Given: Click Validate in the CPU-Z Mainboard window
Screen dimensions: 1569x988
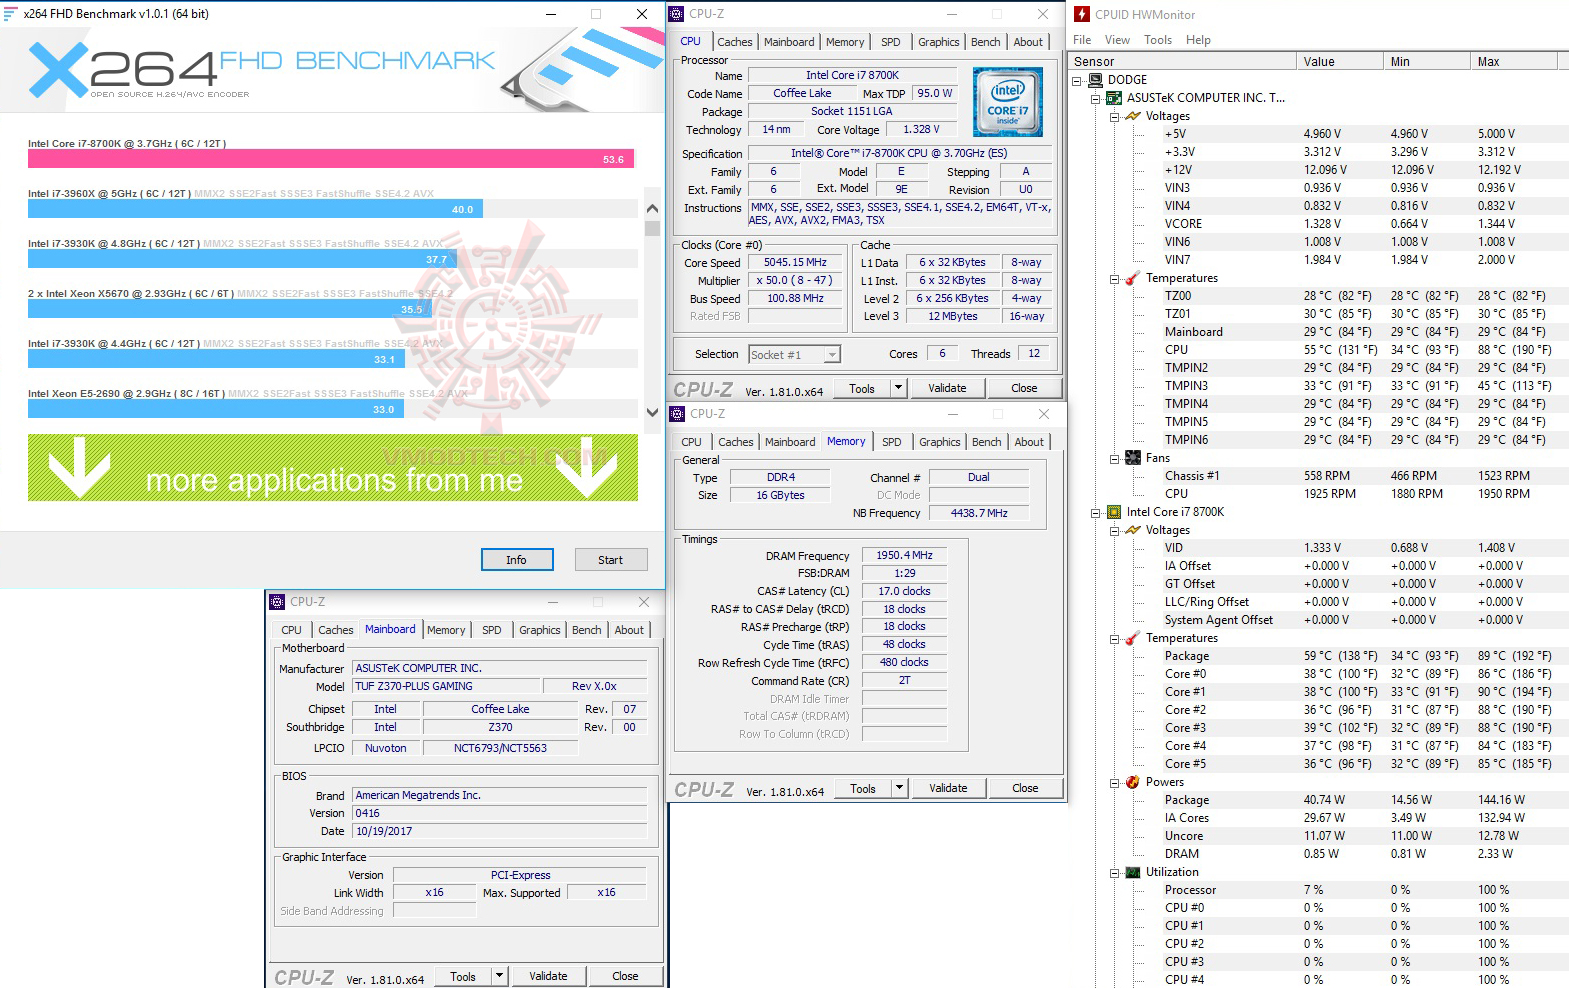Looking at the screenshot, I should tap(548, 976).
